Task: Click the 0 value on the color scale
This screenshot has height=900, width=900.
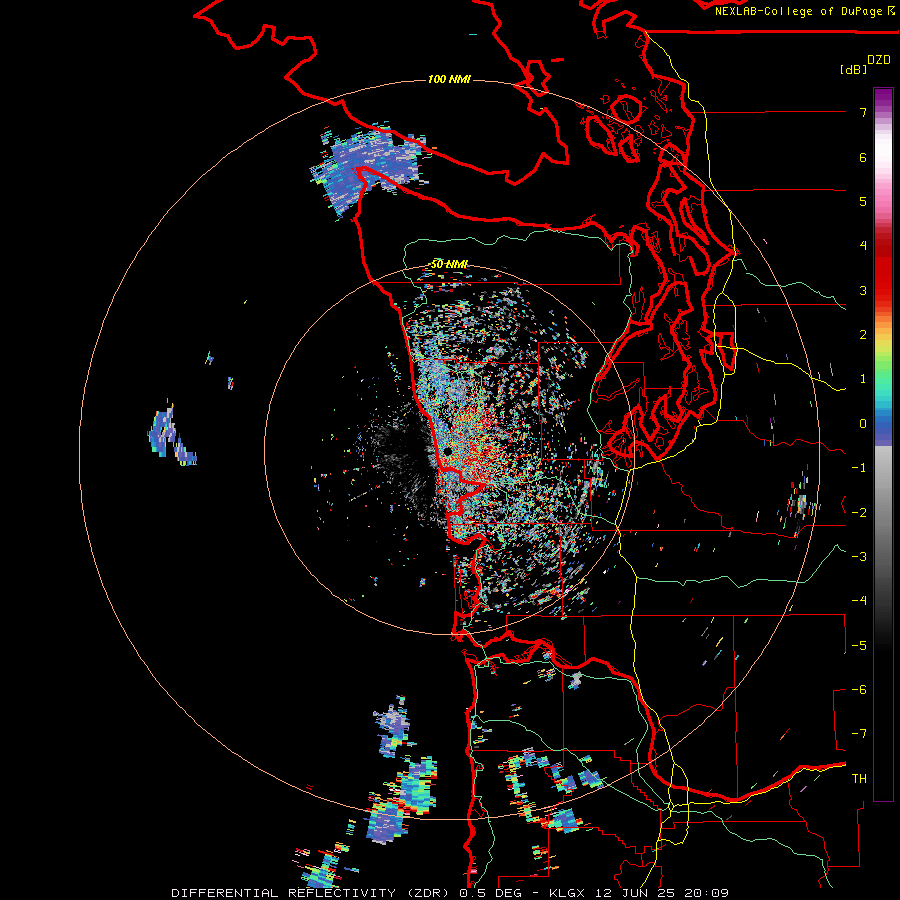Action: [863, 424]
